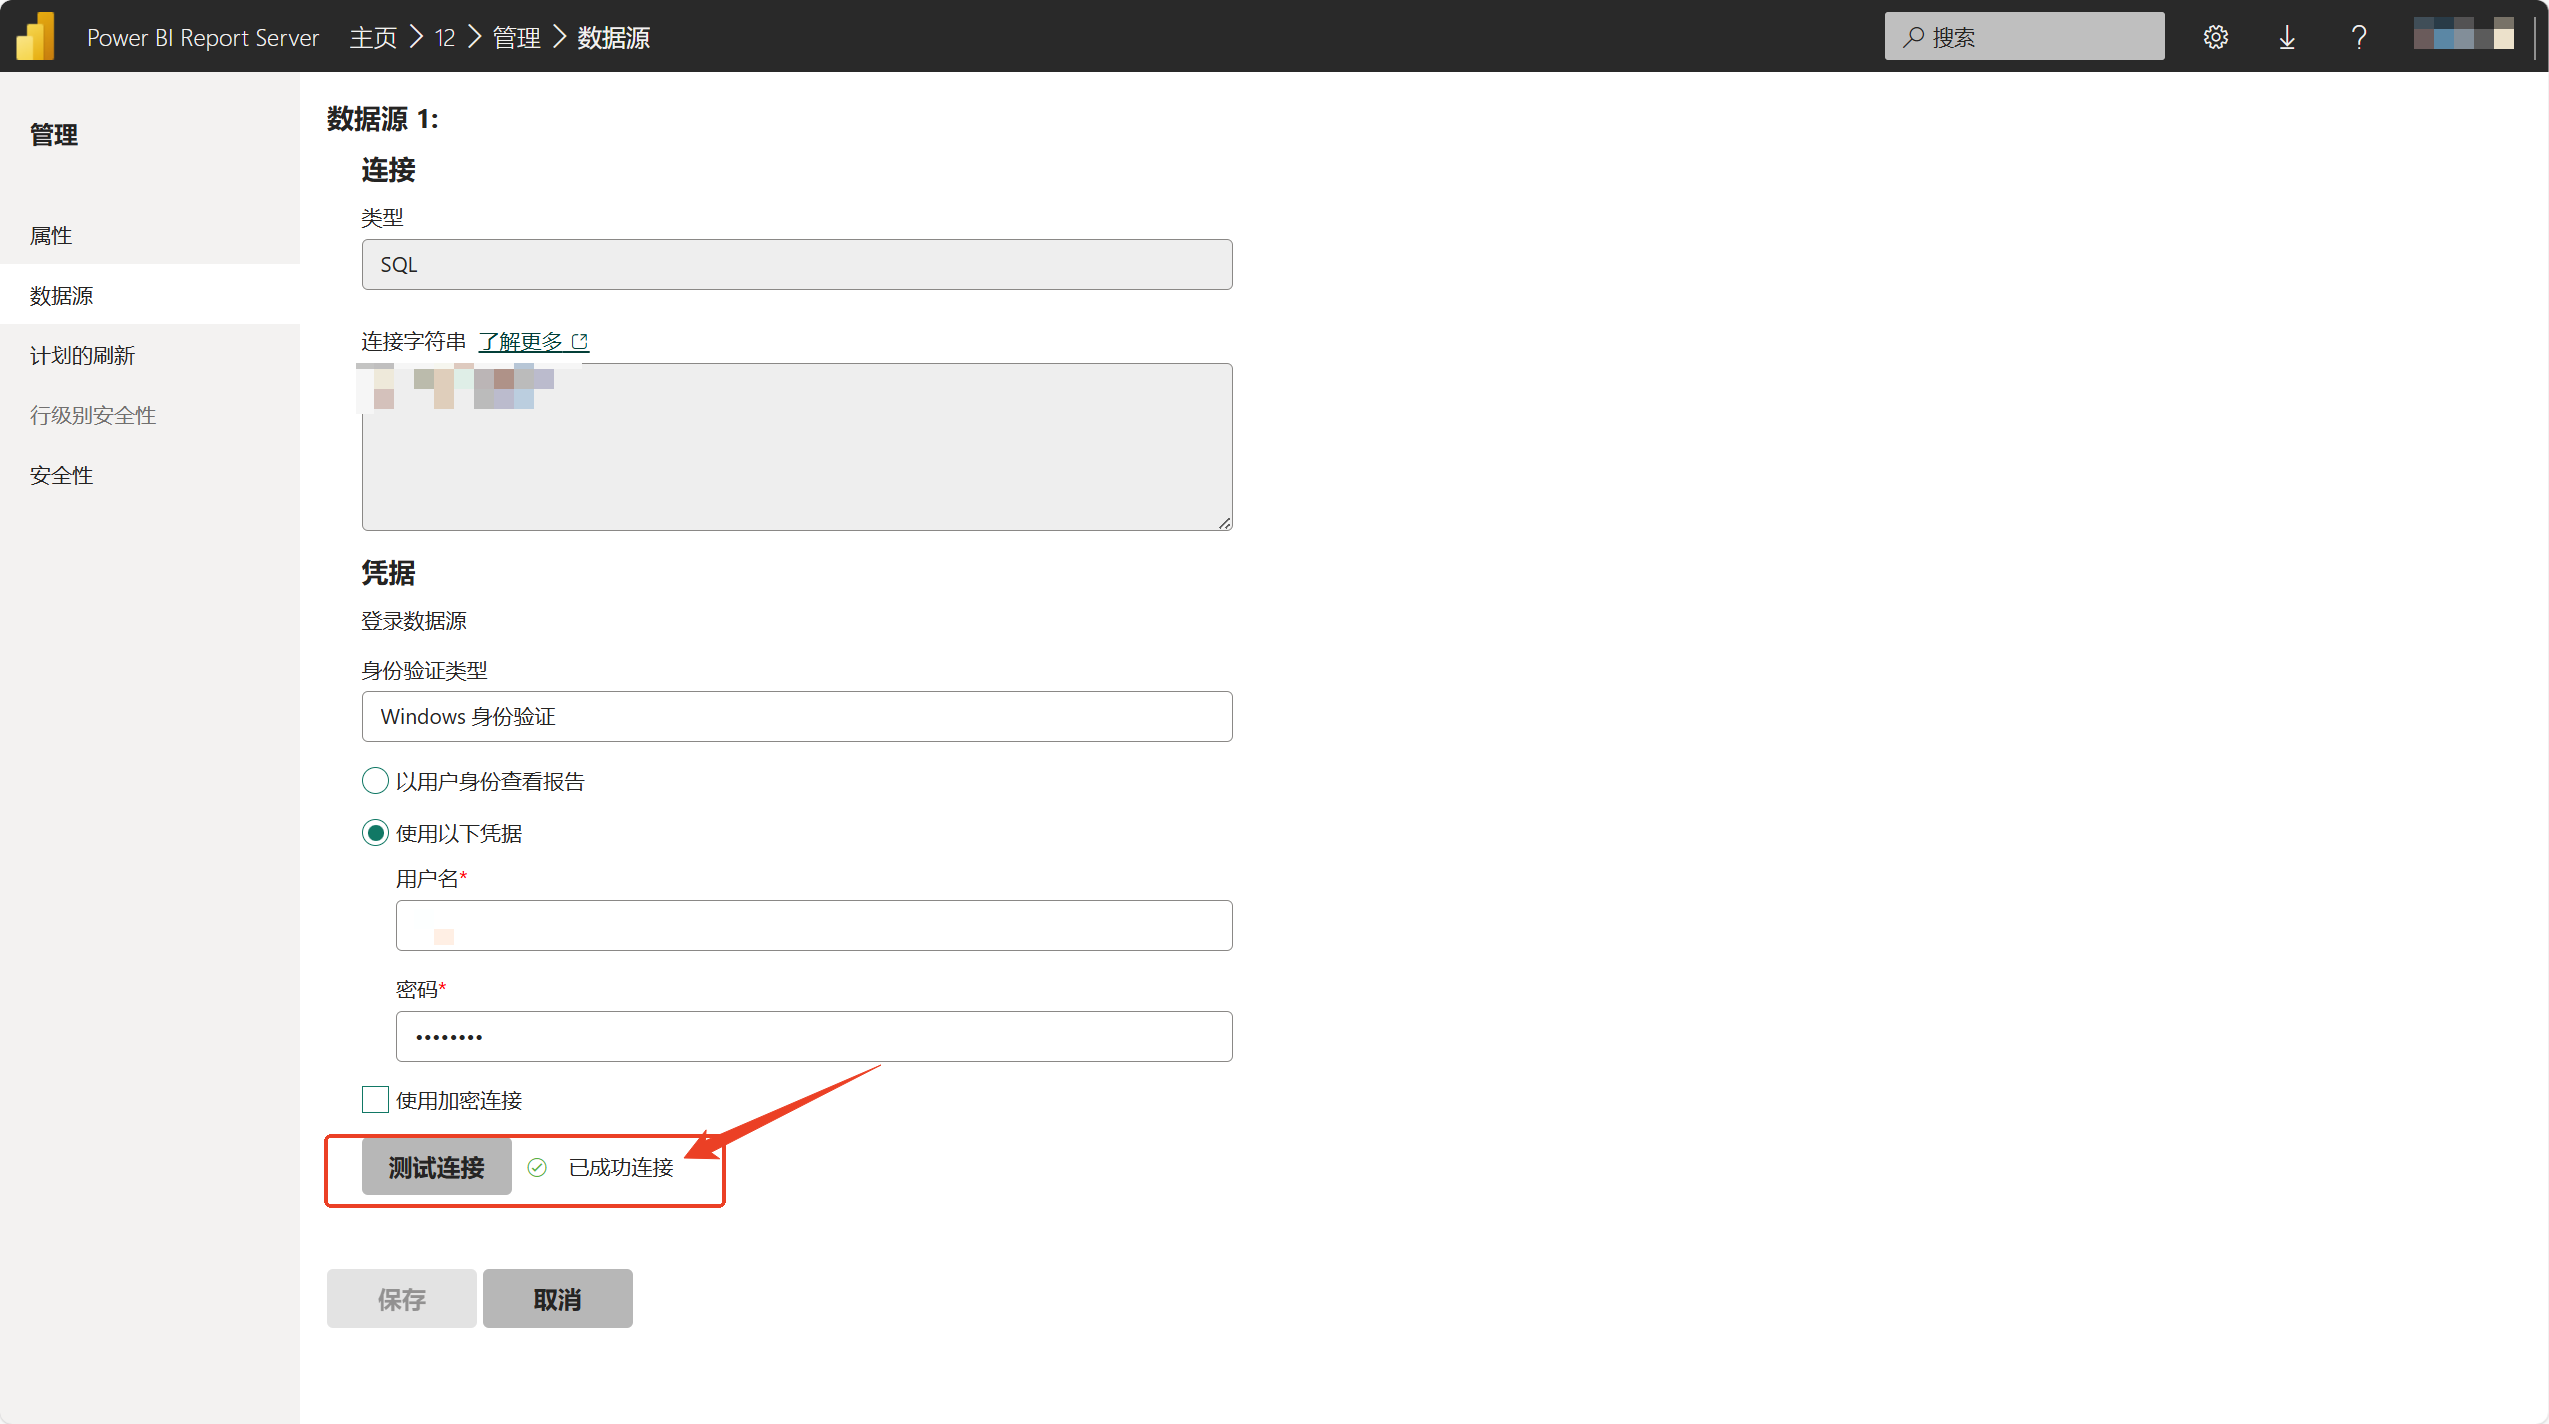Select 使用以下凭据 radio button

(375, 833)
